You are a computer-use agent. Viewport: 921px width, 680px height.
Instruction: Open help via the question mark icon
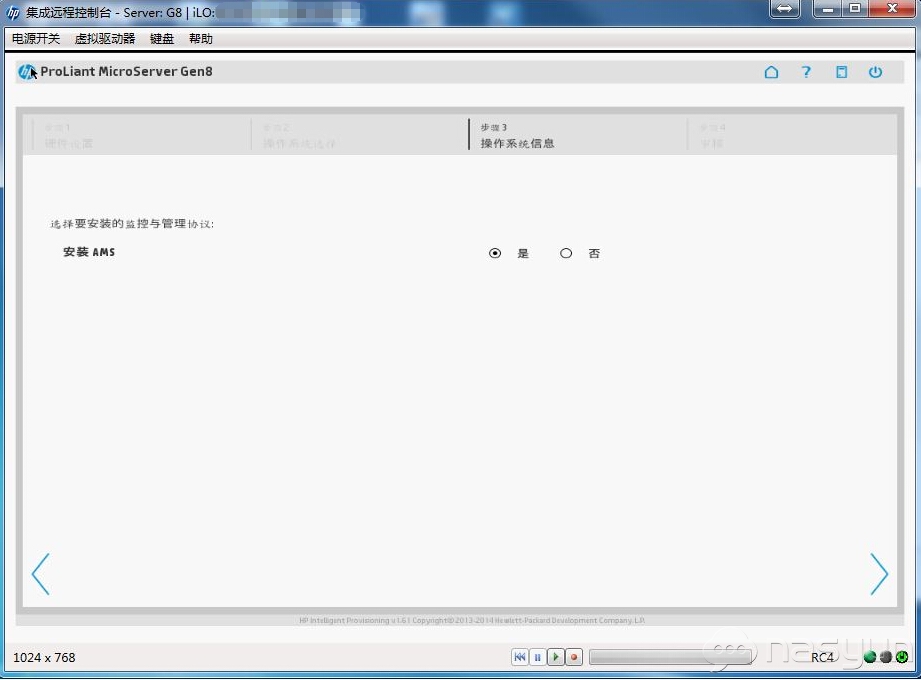(x=806, y=72)
